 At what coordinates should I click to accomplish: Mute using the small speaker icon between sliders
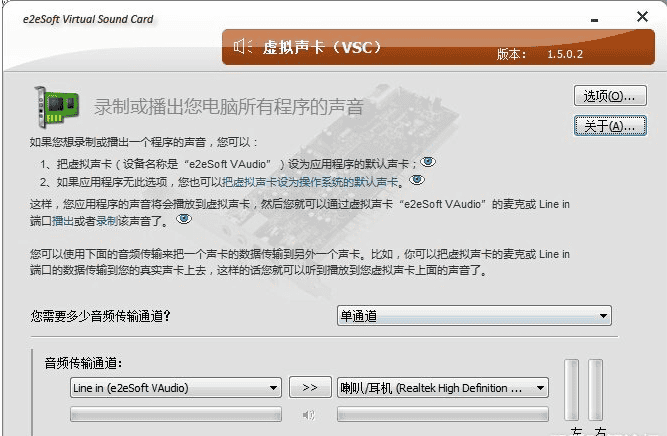click(310, 414)
